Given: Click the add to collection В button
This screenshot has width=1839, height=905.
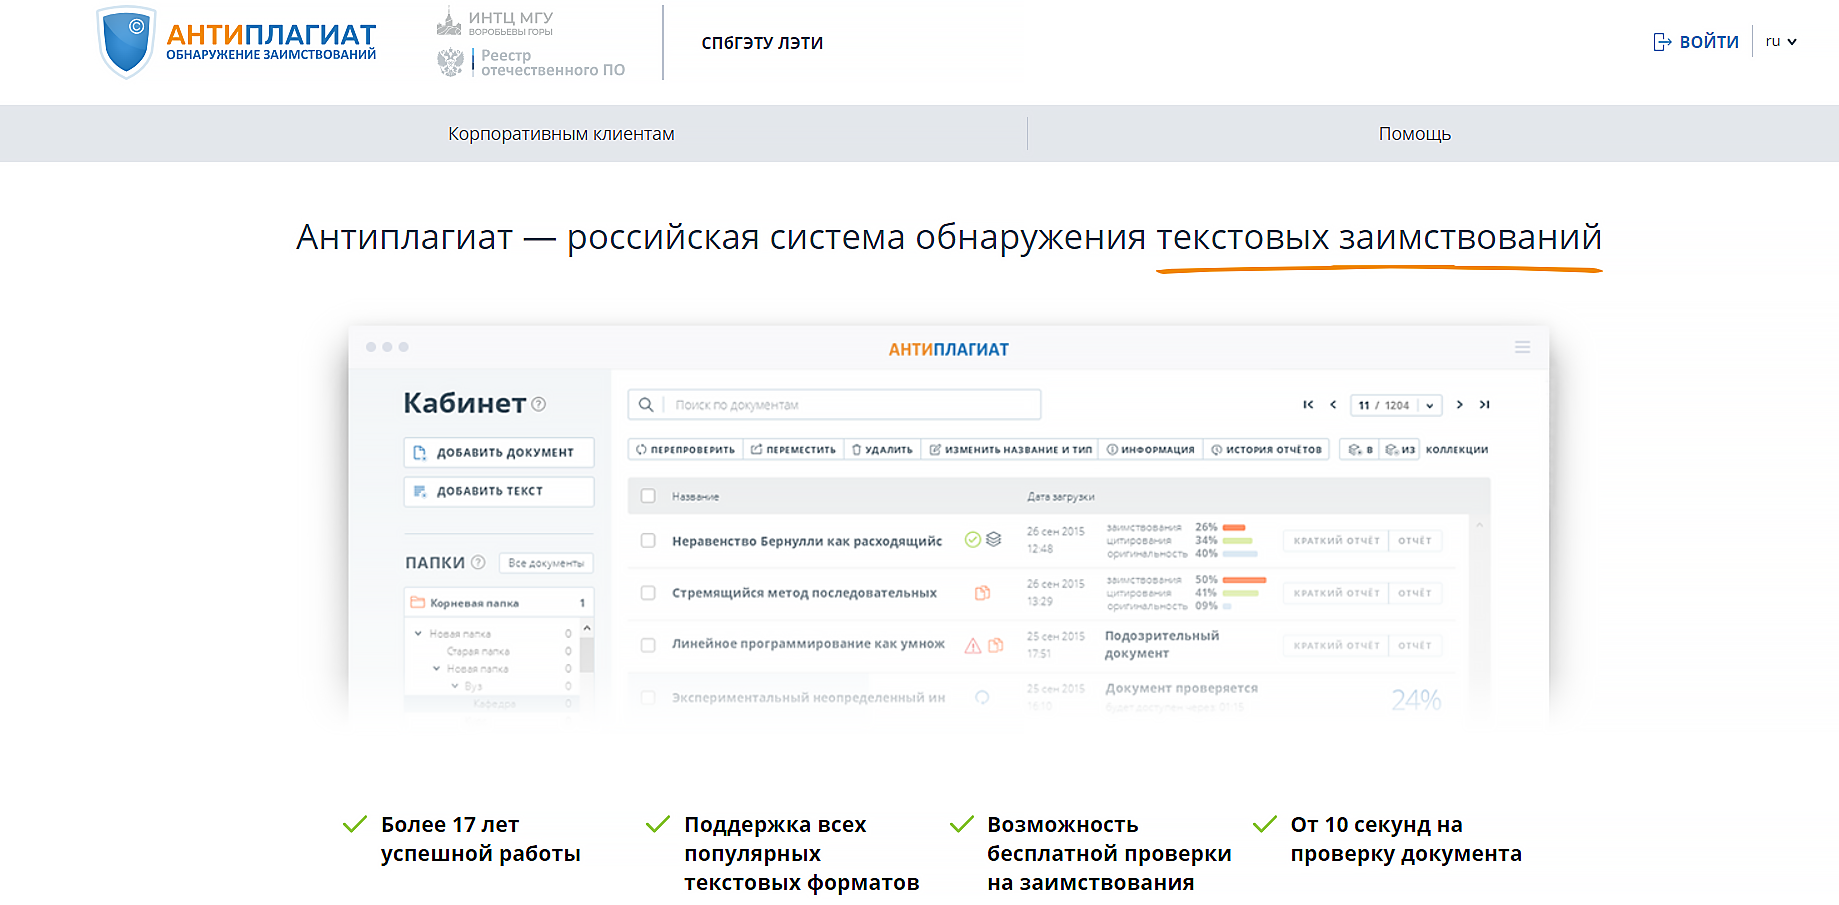Looking at the screenshot, I should 1360,450.
